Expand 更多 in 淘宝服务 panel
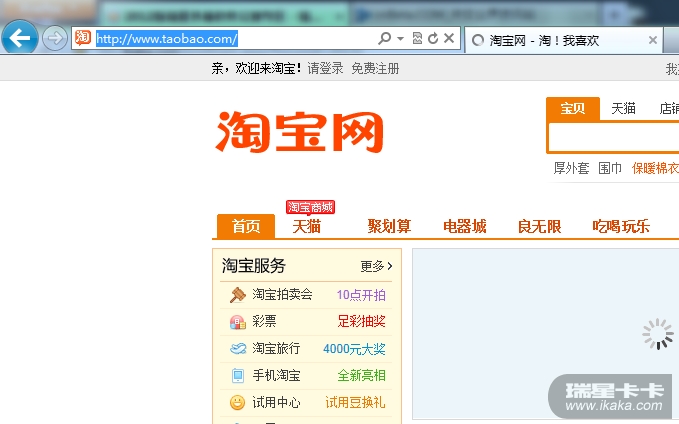Image resolution: width=679 pixels, height=424 pixels. (x=376, y=266)
